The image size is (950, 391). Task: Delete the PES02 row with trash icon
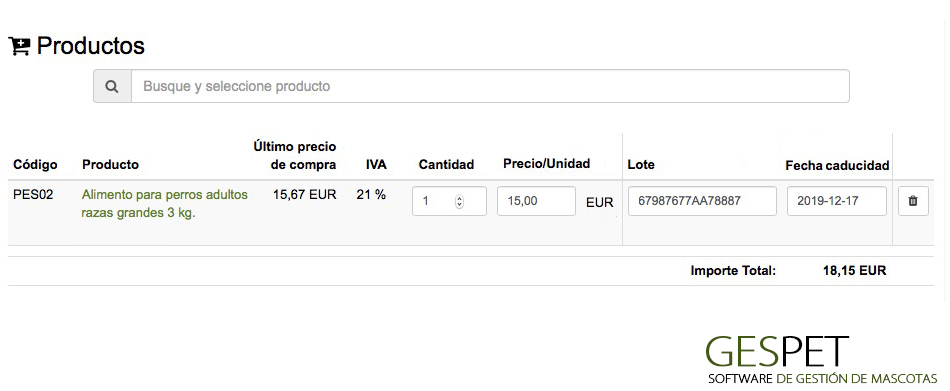[913, 201]
